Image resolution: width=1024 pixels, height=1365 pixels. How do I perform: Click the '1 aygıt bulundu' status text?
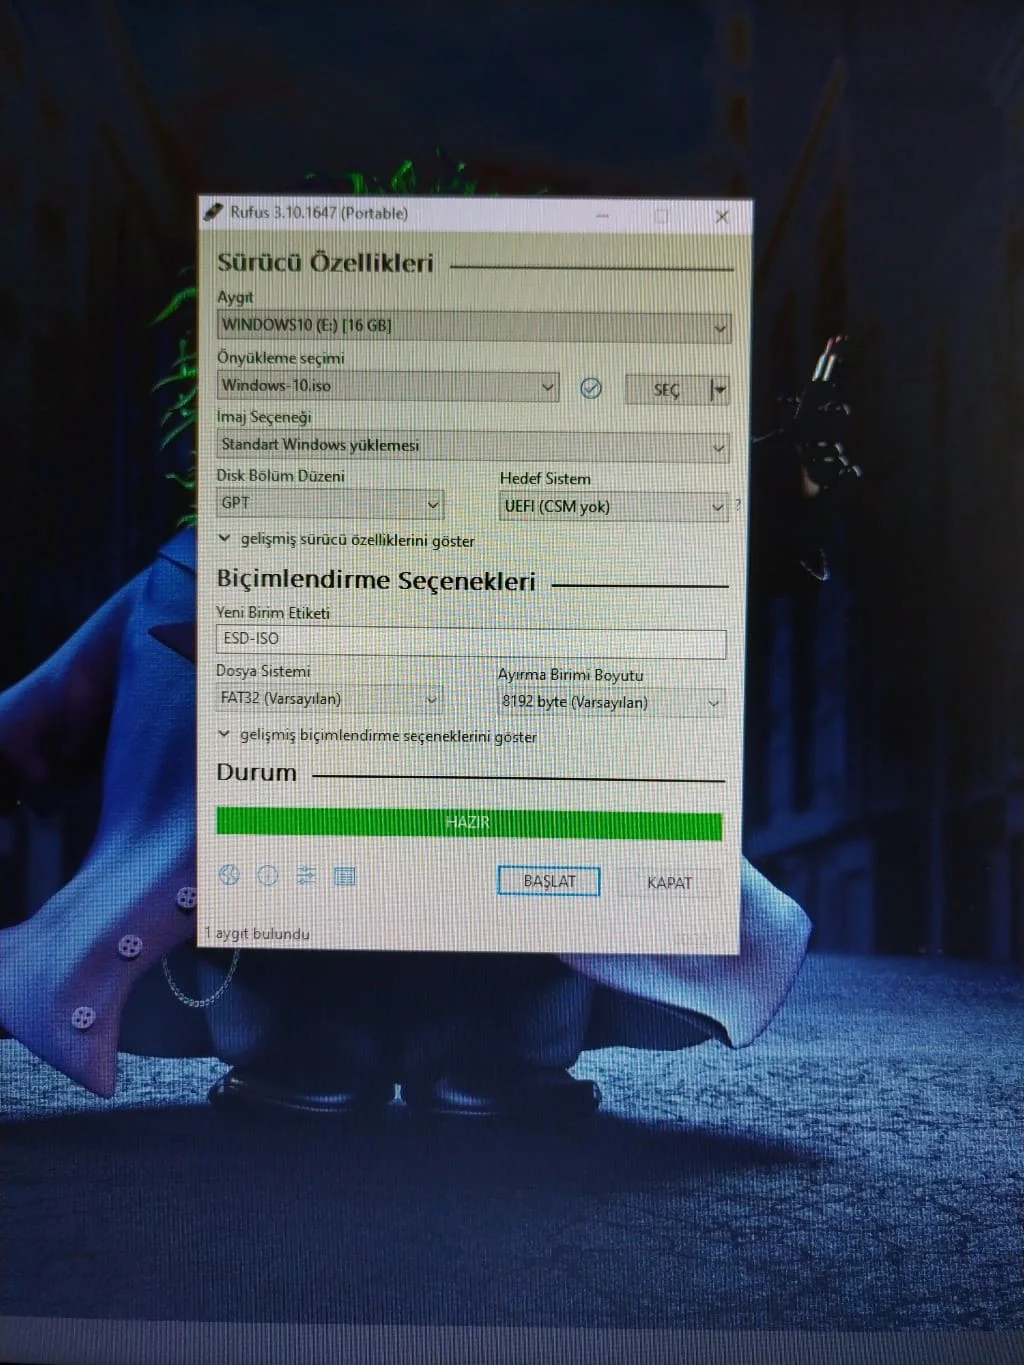pyautogui.click(x=258, y=933)
